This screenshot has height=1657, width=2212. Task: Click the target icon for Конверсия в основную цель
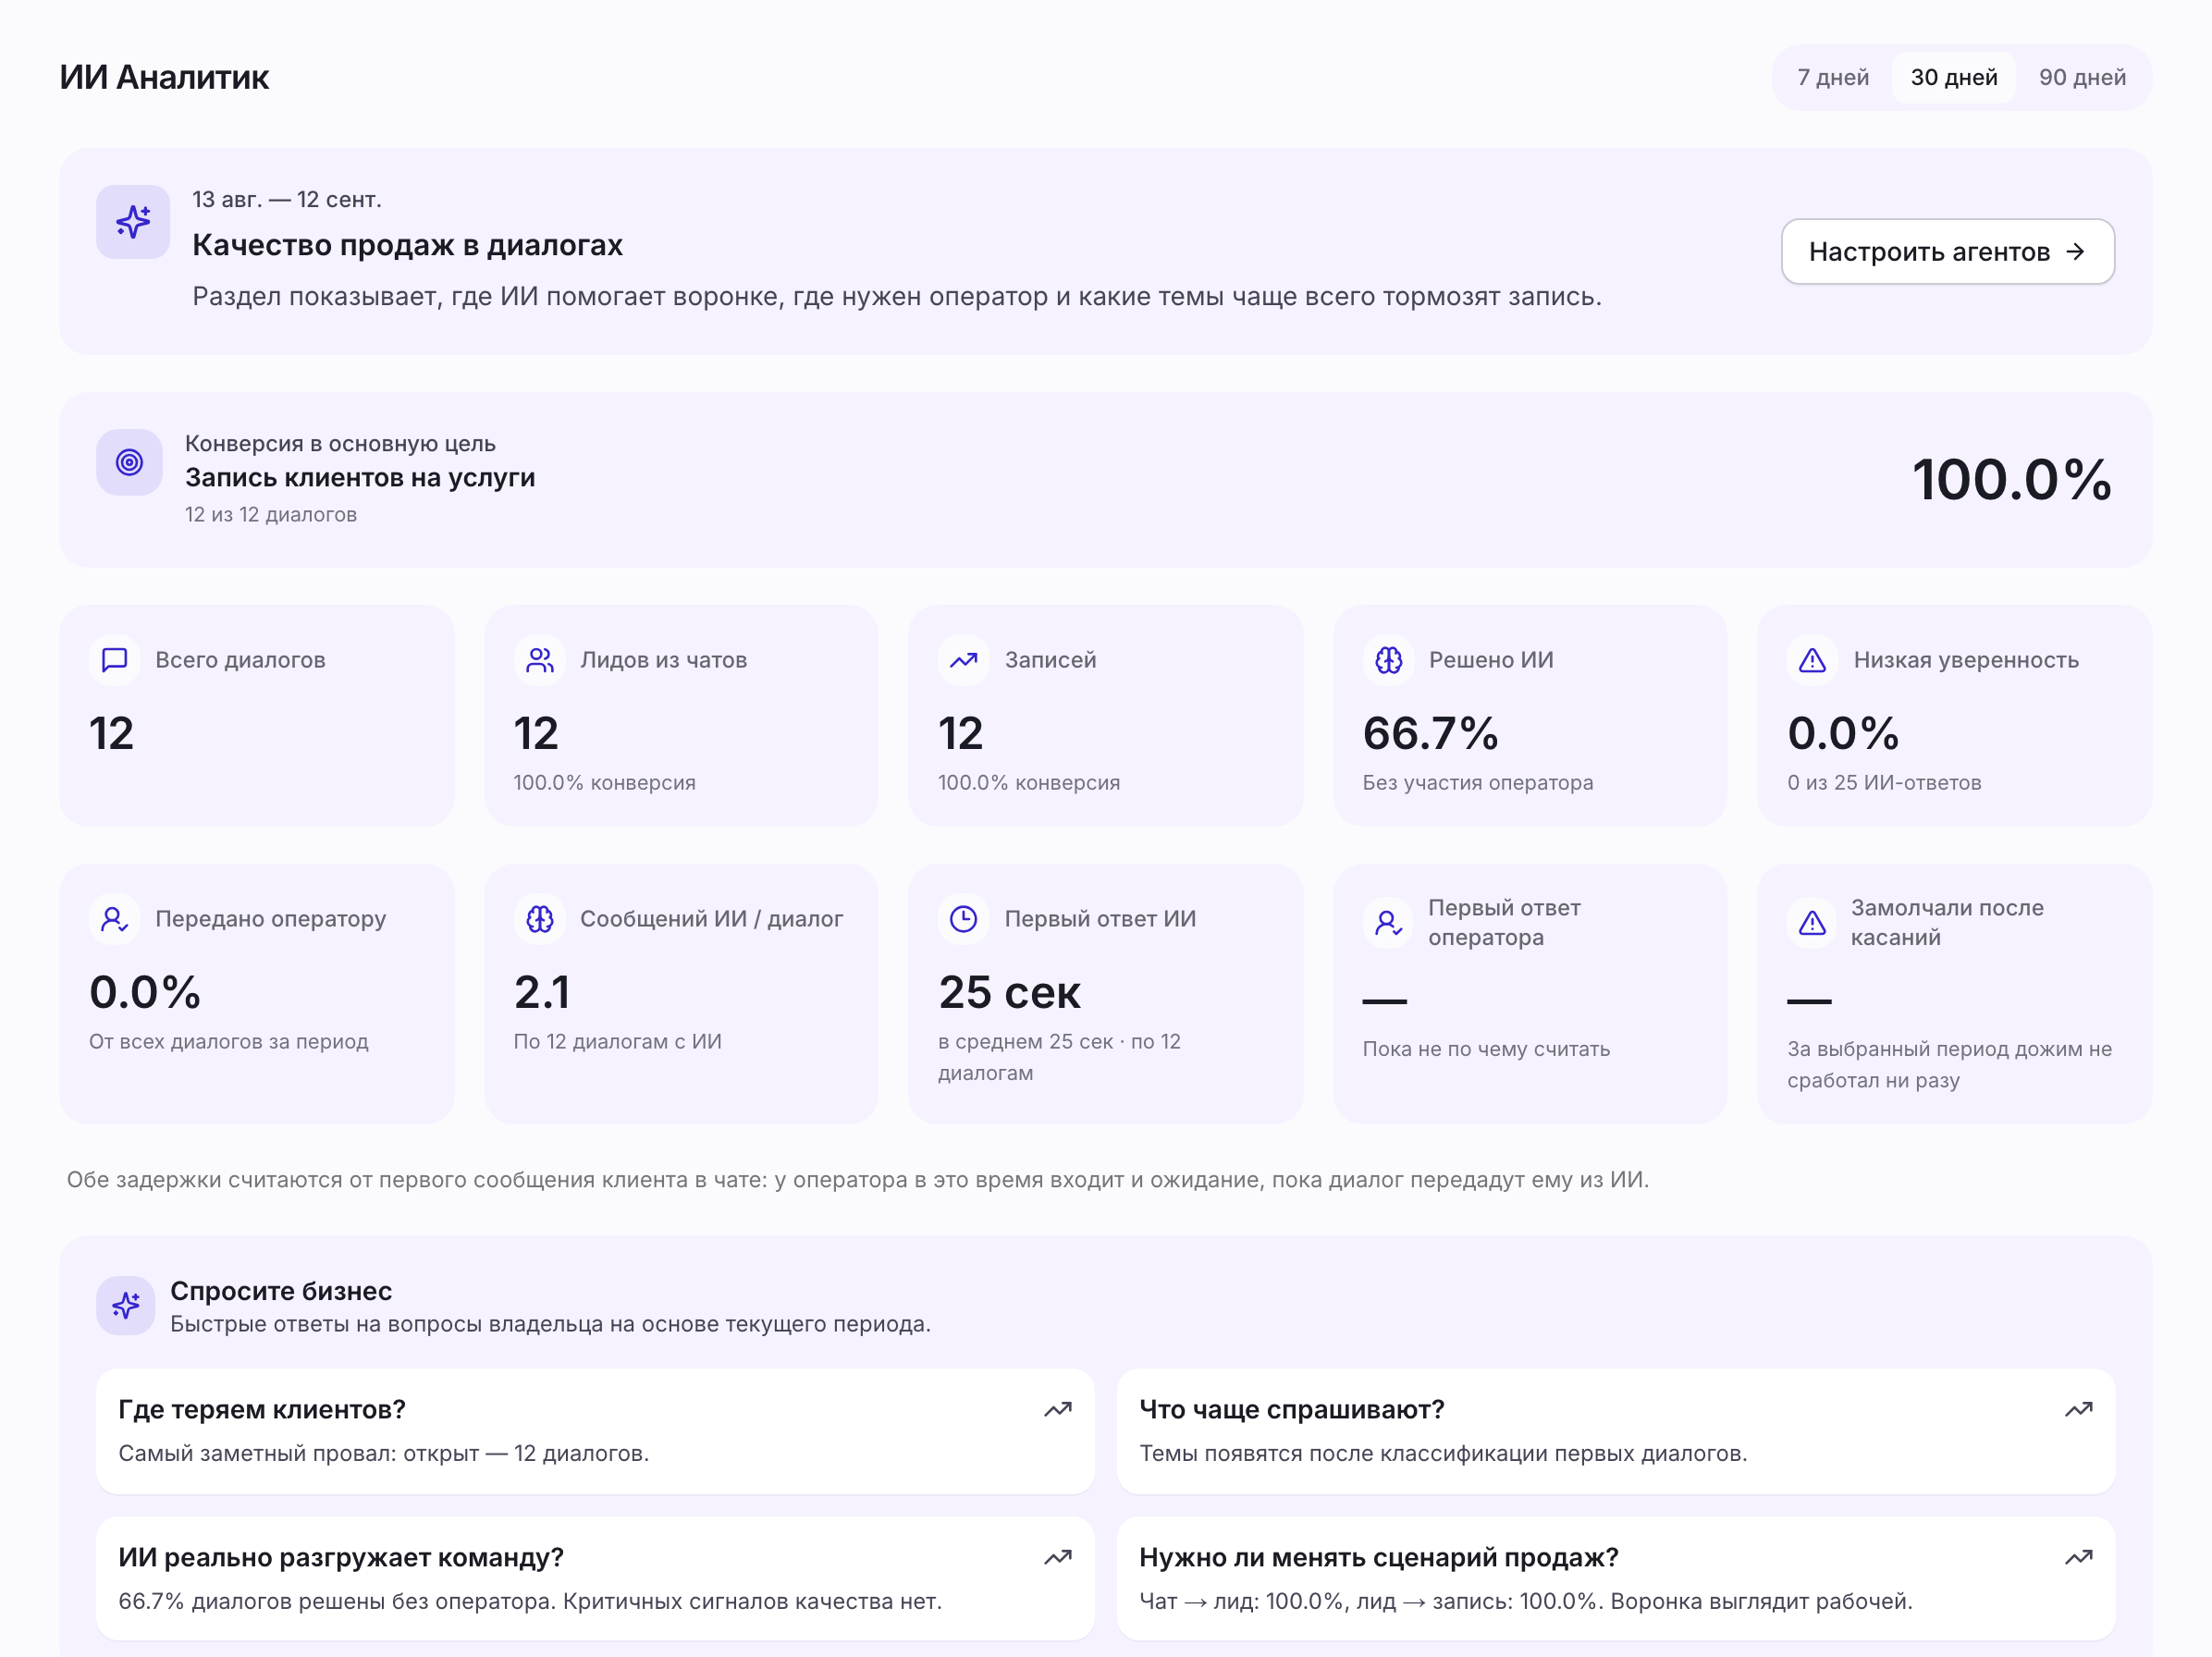tap(129, 462)
